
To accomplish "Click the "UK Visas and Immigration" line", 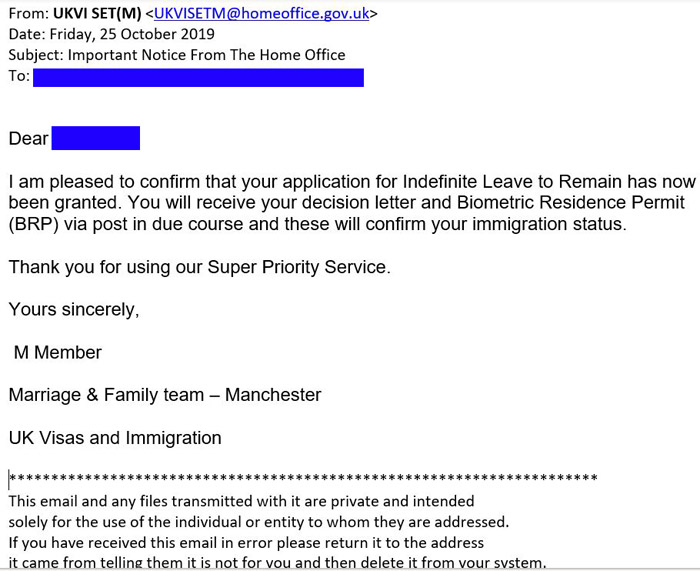I will coord(115,438).
